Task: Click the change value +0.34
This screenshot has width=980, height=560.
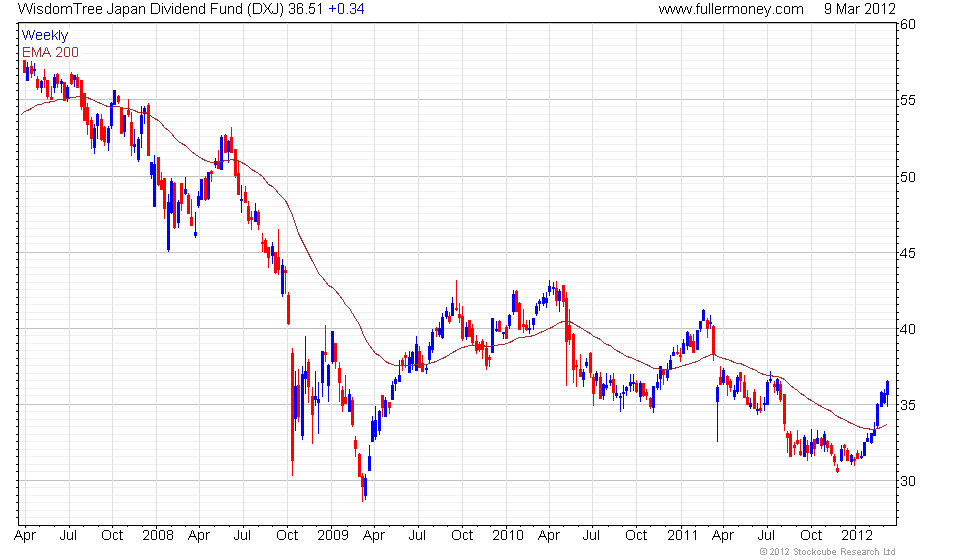Action: 346,9
